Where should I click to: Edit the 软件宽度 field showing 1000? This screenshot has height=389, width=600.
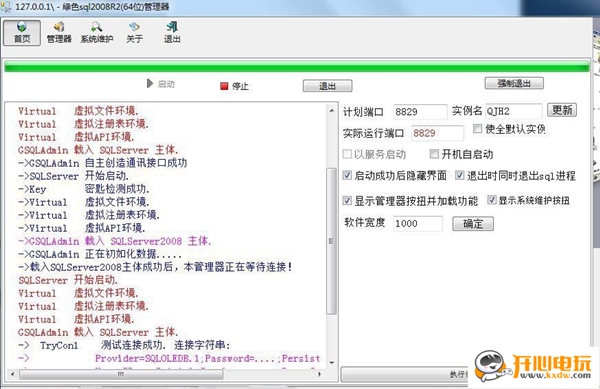point(417,223)
